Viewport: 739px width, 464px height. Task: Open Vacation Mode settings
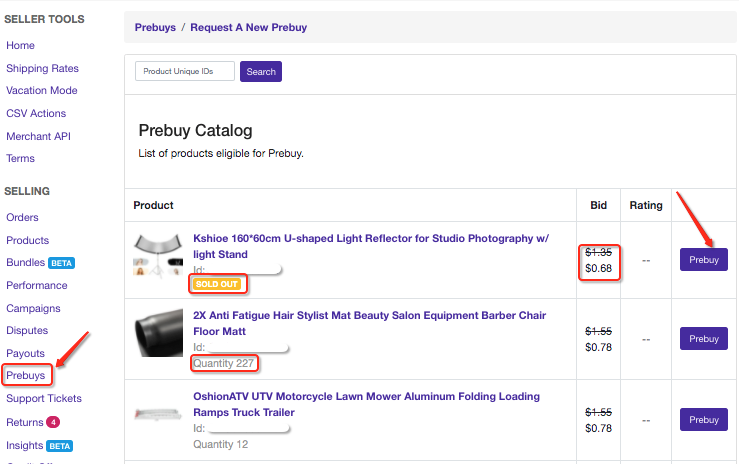[41, 91]
